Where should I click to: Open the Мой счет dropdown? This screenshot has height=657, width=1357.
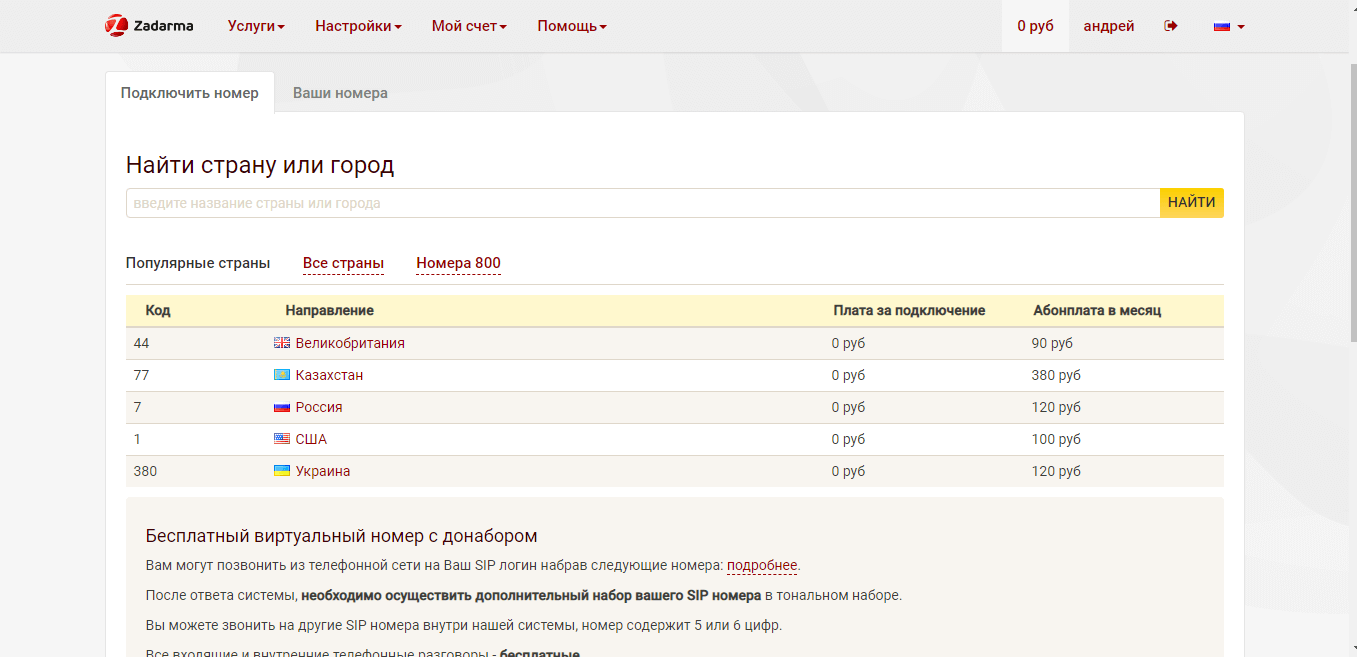pos(469,26)
